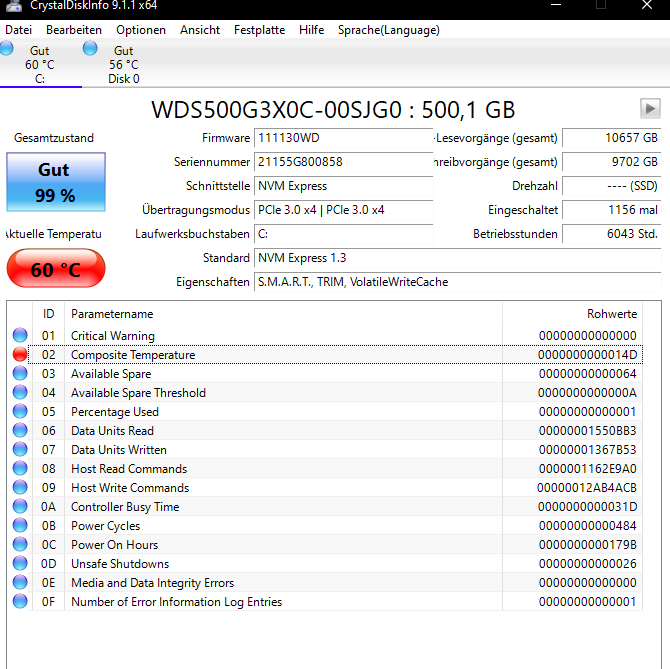Viewport: 670px width, 669px height.
Task: Click the status icon for Data Units Read
Action: click(x=20, y=430)
